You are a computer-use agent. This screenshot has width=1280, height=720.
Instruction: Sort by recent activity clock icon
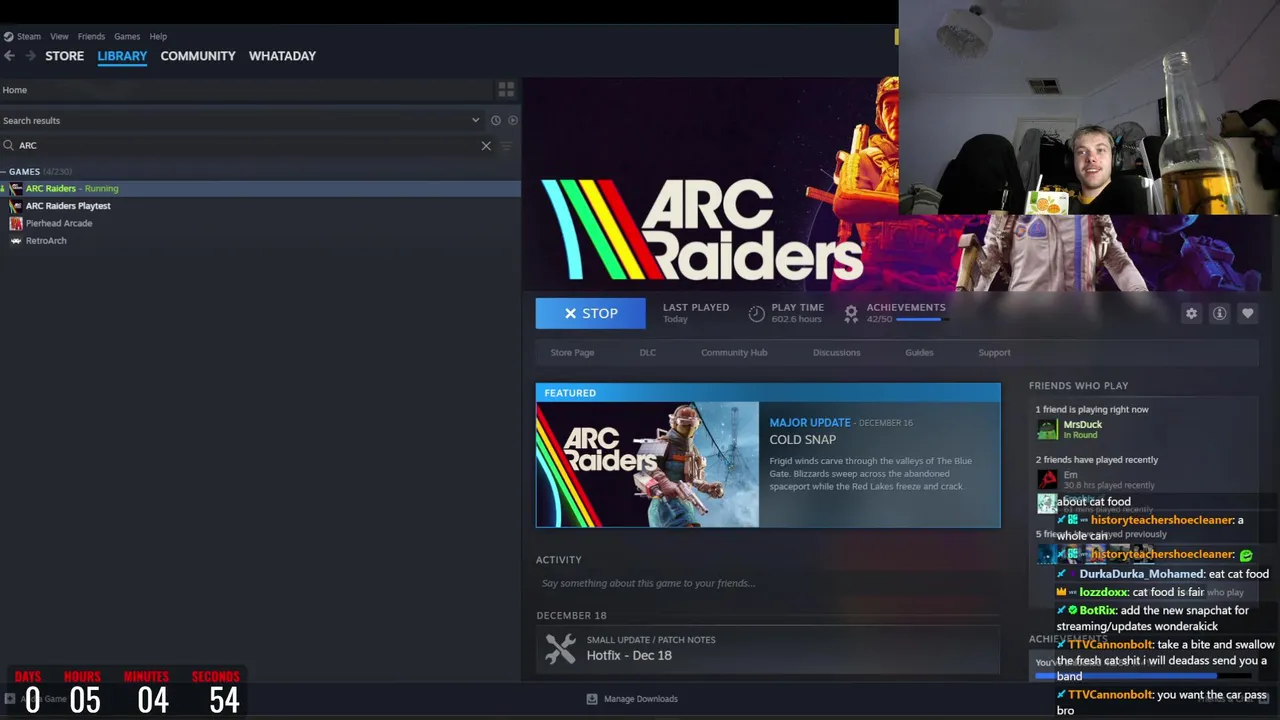coord(495,120)
